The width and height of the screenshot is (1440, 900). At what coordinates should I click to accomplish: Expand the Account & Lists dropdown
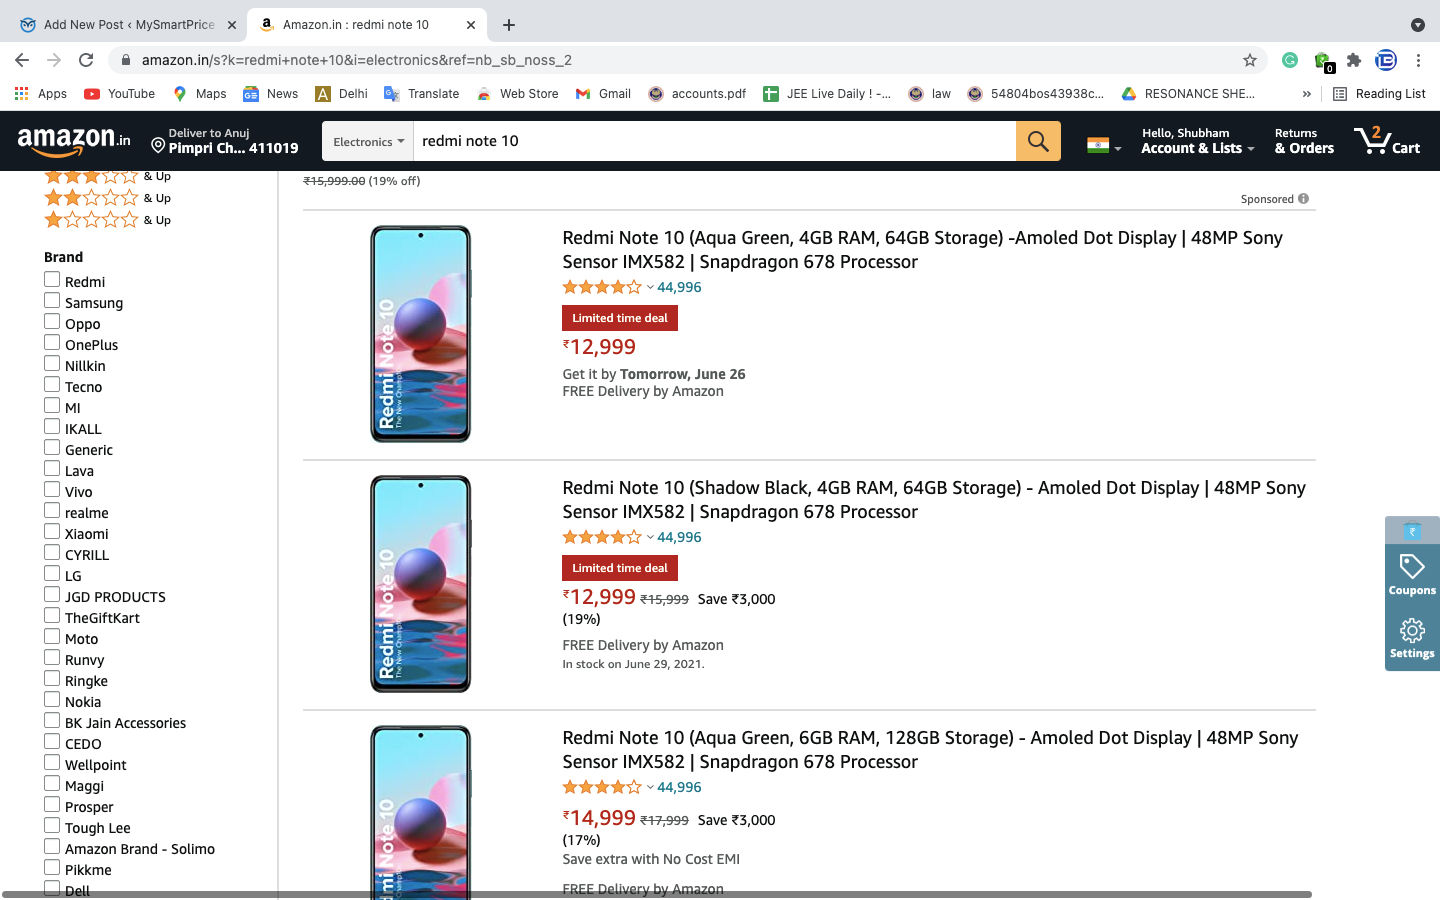click(1197, 141)
